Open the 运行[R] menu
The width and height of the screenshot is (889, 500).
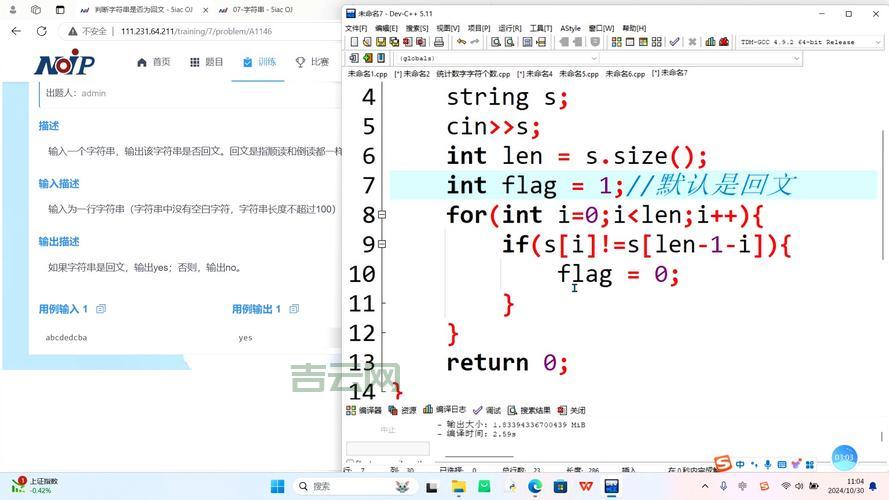coord(509,28)
